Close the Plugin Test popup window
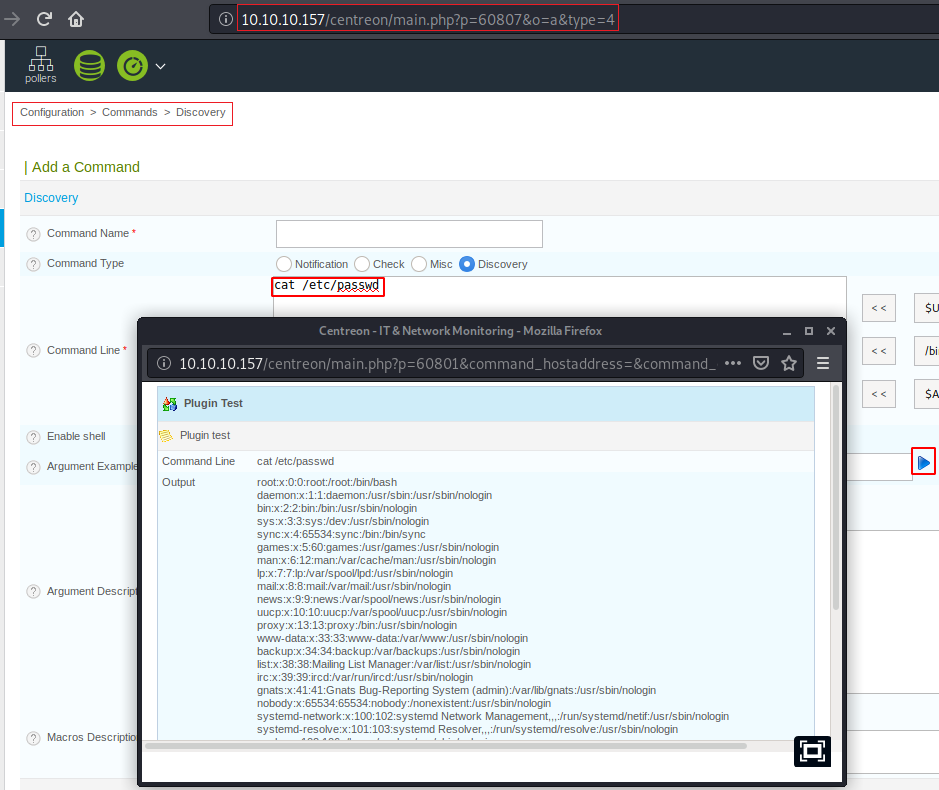939x790 pixels. click(831, 331)
